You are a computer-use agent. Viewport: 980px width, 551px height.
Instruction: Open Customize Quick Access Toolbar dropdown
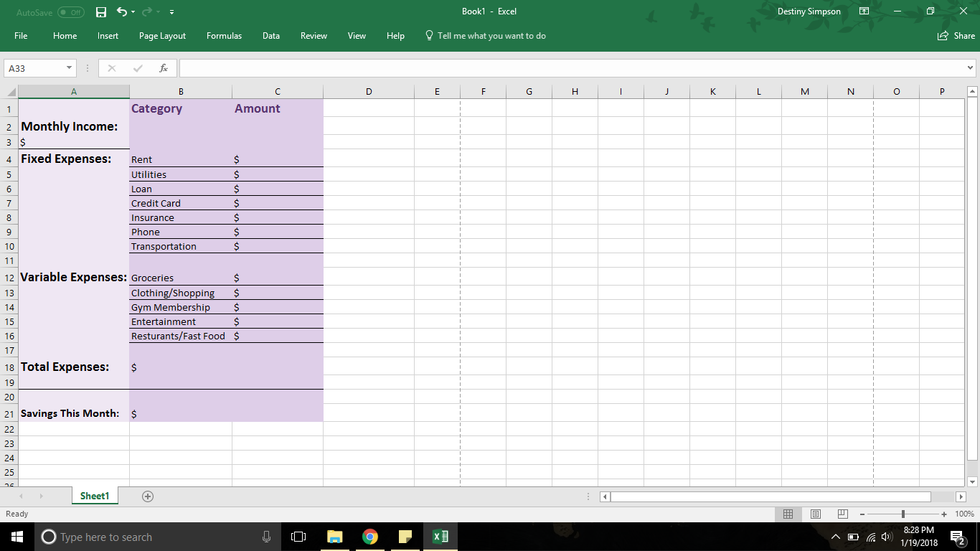pos(172,12)
